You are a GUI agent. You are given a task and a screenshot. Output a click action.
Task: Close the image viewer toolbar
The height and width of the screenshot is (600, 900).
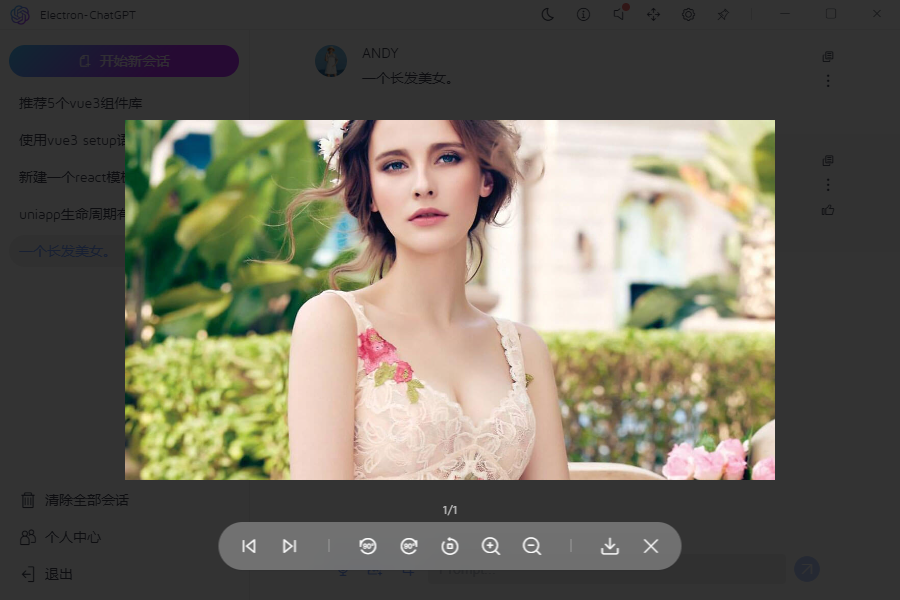click(651, 546)
